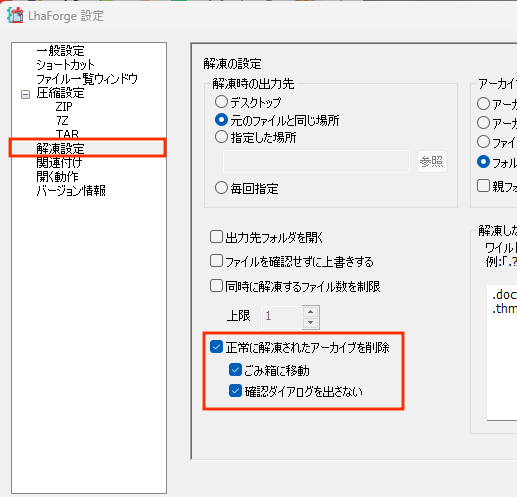Click the output folder path field

[x=316, y=162]
